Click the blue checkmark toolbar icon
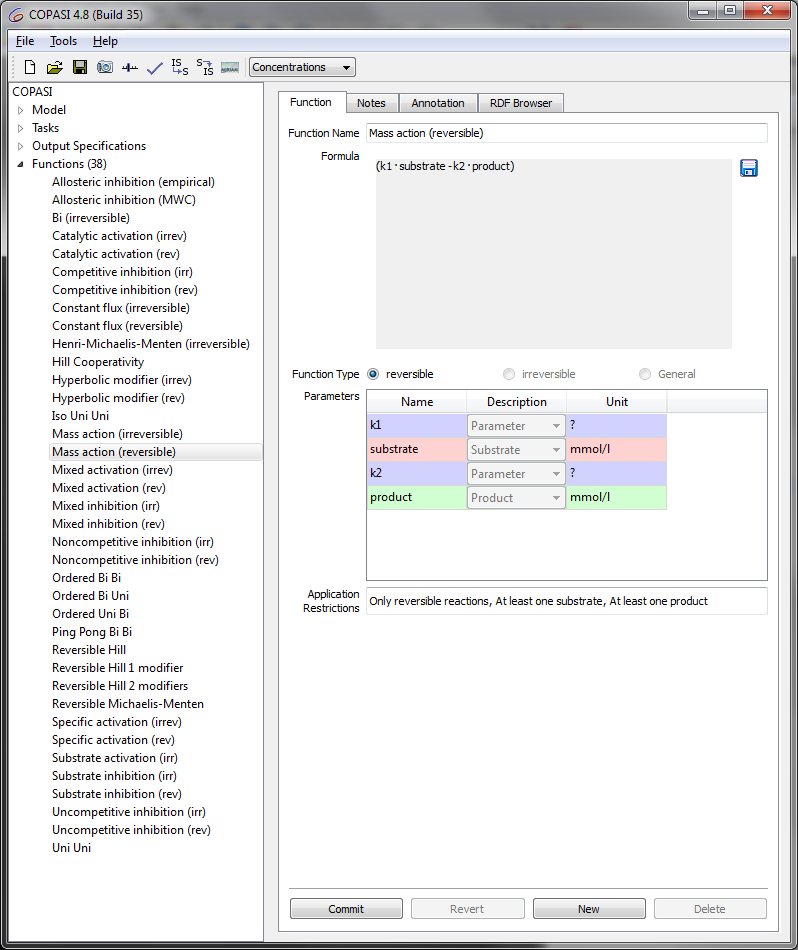Viewport: 798px width, 950px height. (154, 68)
